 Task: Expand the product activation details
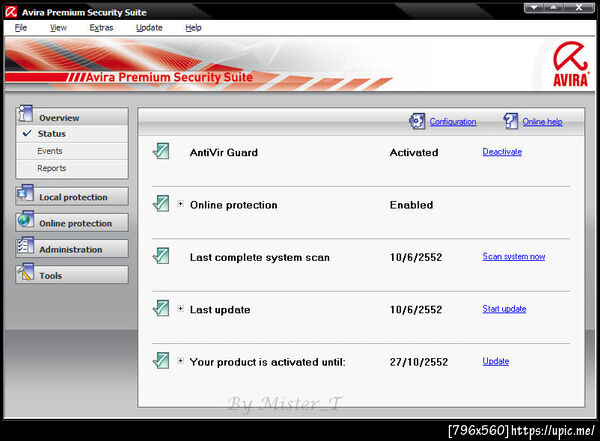[x=181, y=361]
